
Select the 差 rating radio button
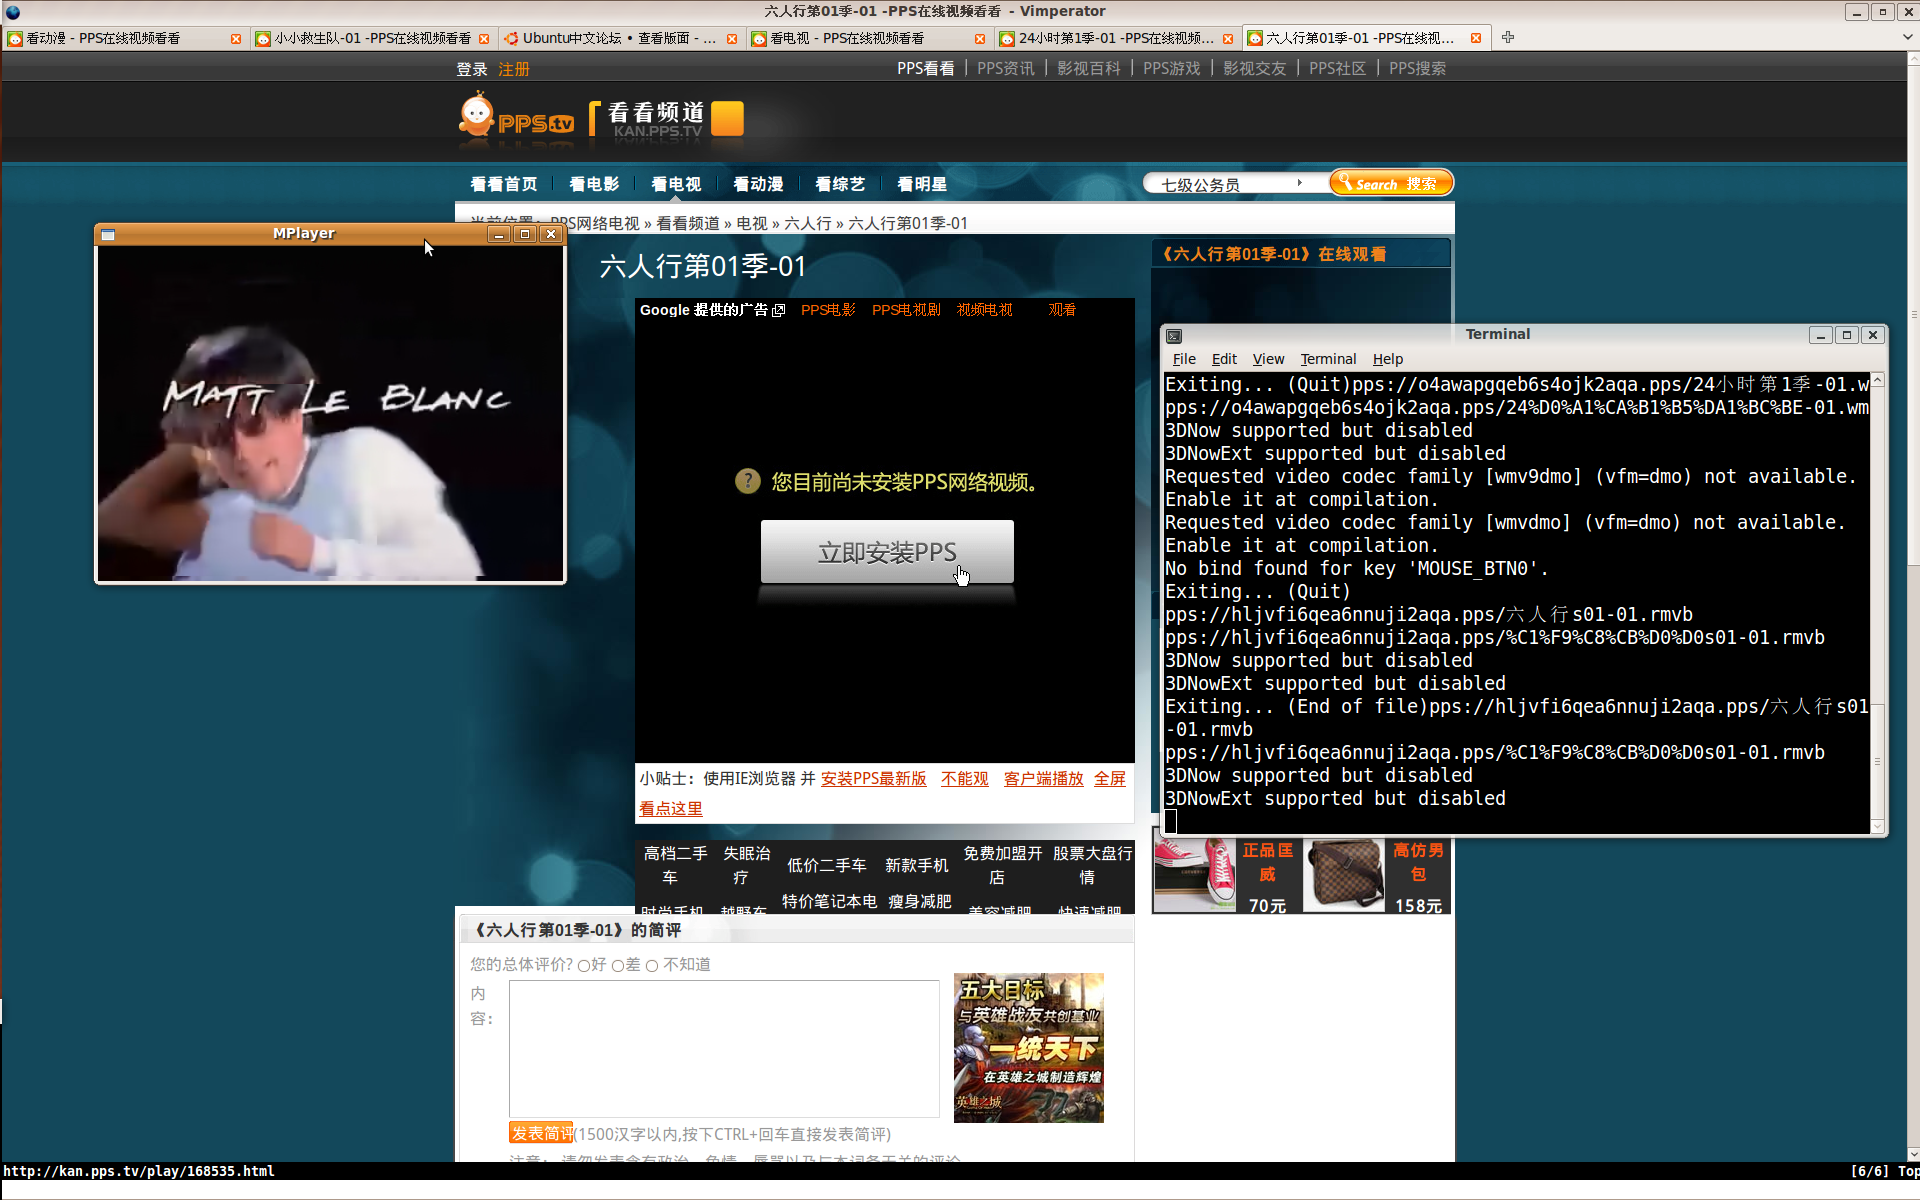618,966
